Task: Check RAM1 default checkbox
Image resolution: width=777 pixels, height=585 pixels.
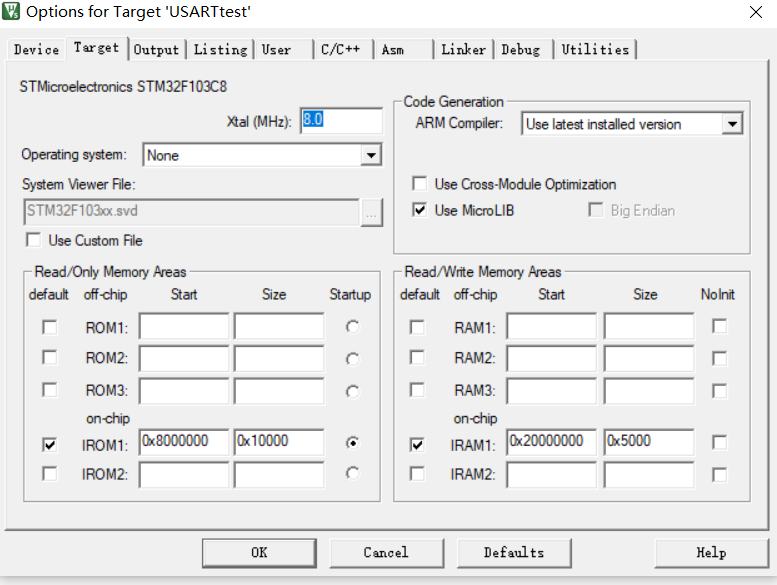Action: coord(417,327)
